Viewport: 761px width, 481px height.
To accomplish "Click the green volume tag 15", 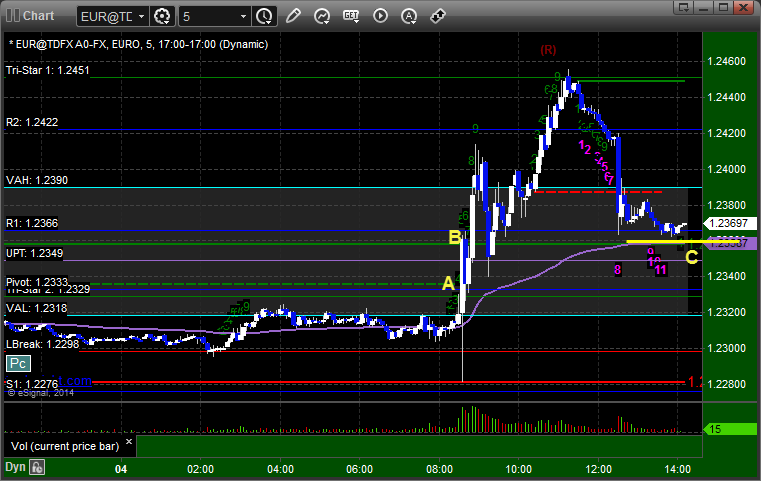I will (730, 429).
